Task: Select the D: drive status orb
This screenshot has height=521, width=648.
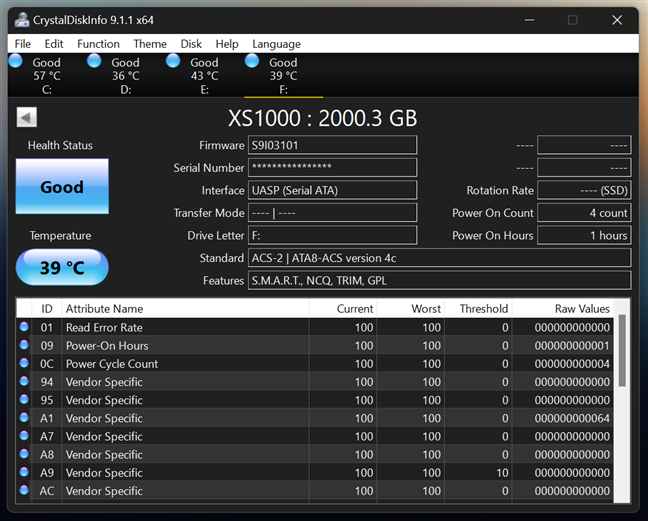Action: point(94,61)
